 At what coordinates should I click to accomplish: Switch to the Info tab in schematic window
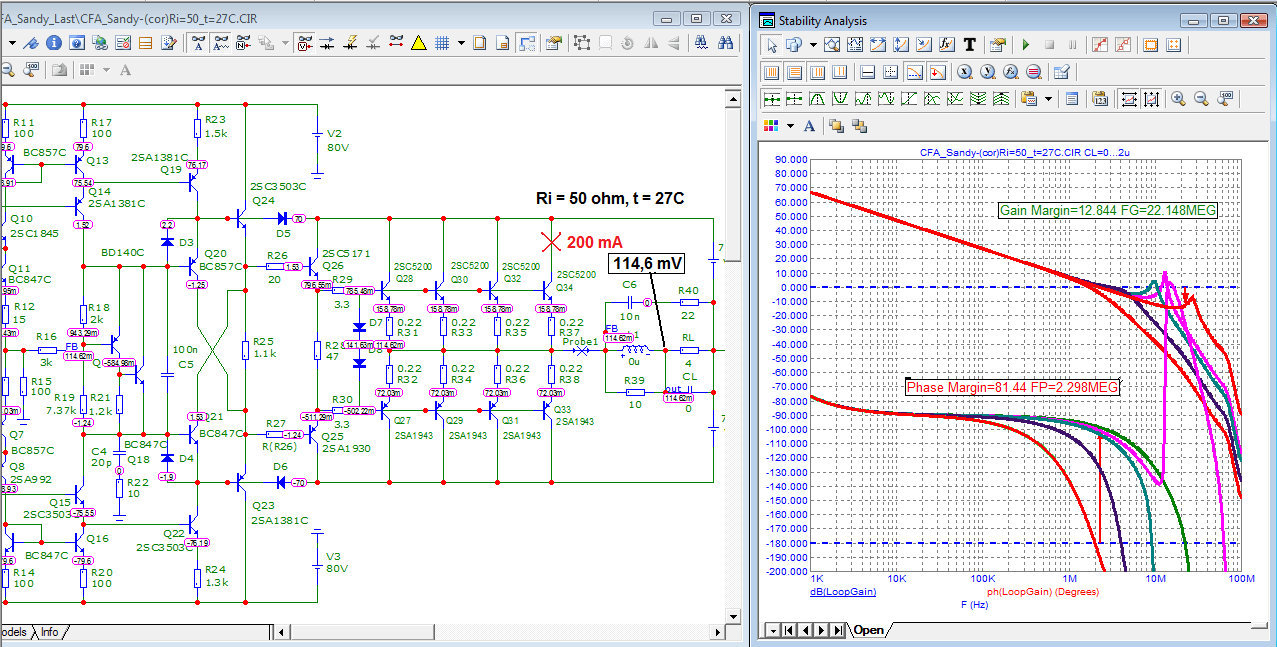click(x=49, y=632)
